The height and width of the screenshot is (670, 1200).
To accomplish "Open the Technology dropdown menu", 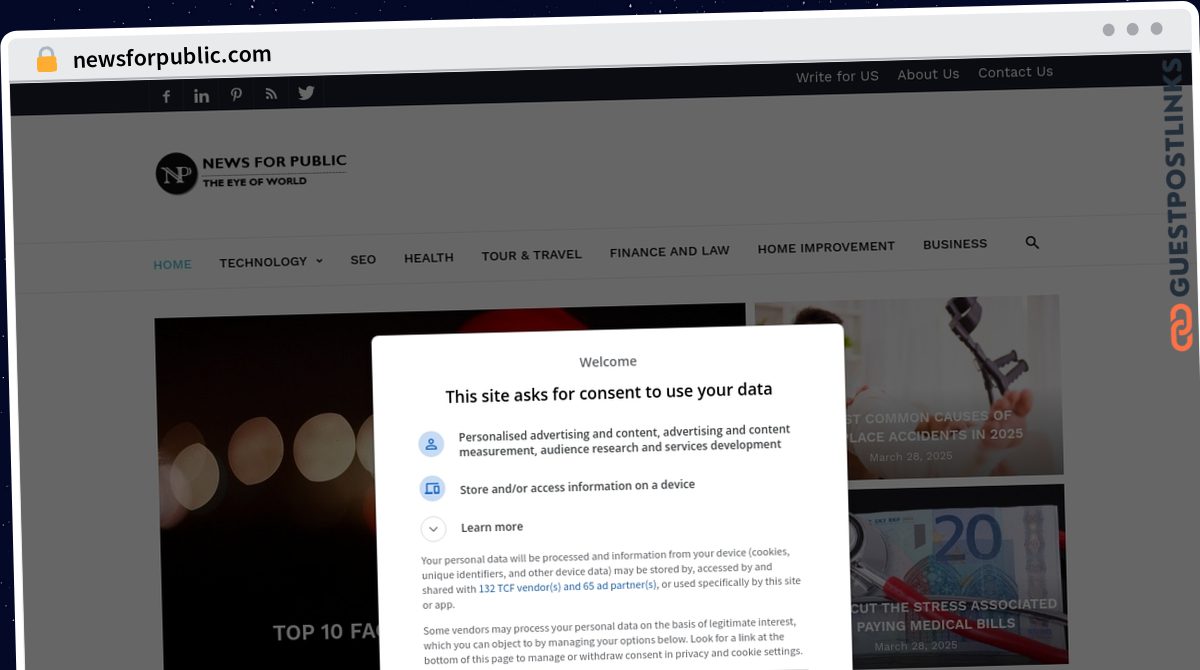I will click(x=271, y=262).
